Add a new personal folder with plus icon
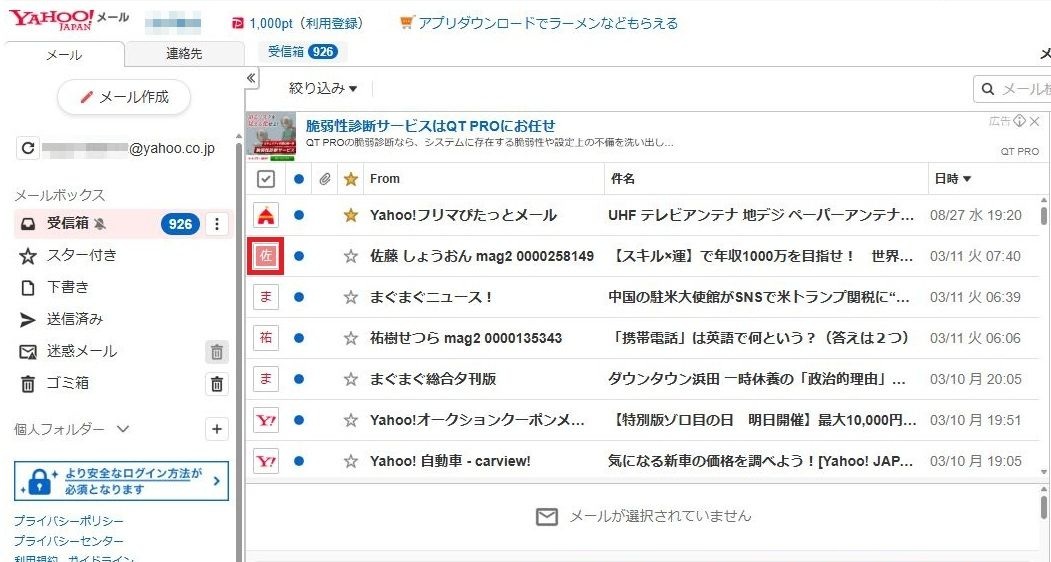Screen dimensions: 1051x562 (217, 429)
